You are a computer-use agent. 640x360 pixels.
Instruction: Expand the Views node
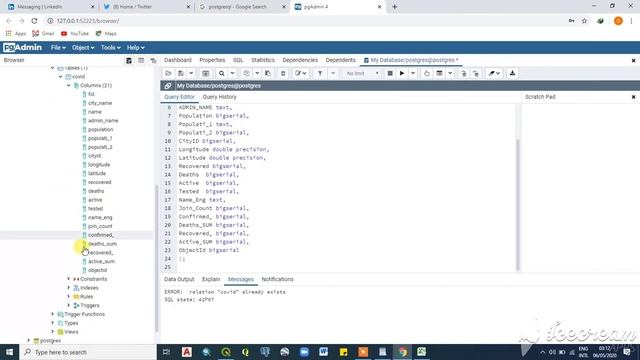(x=52, y=332)
